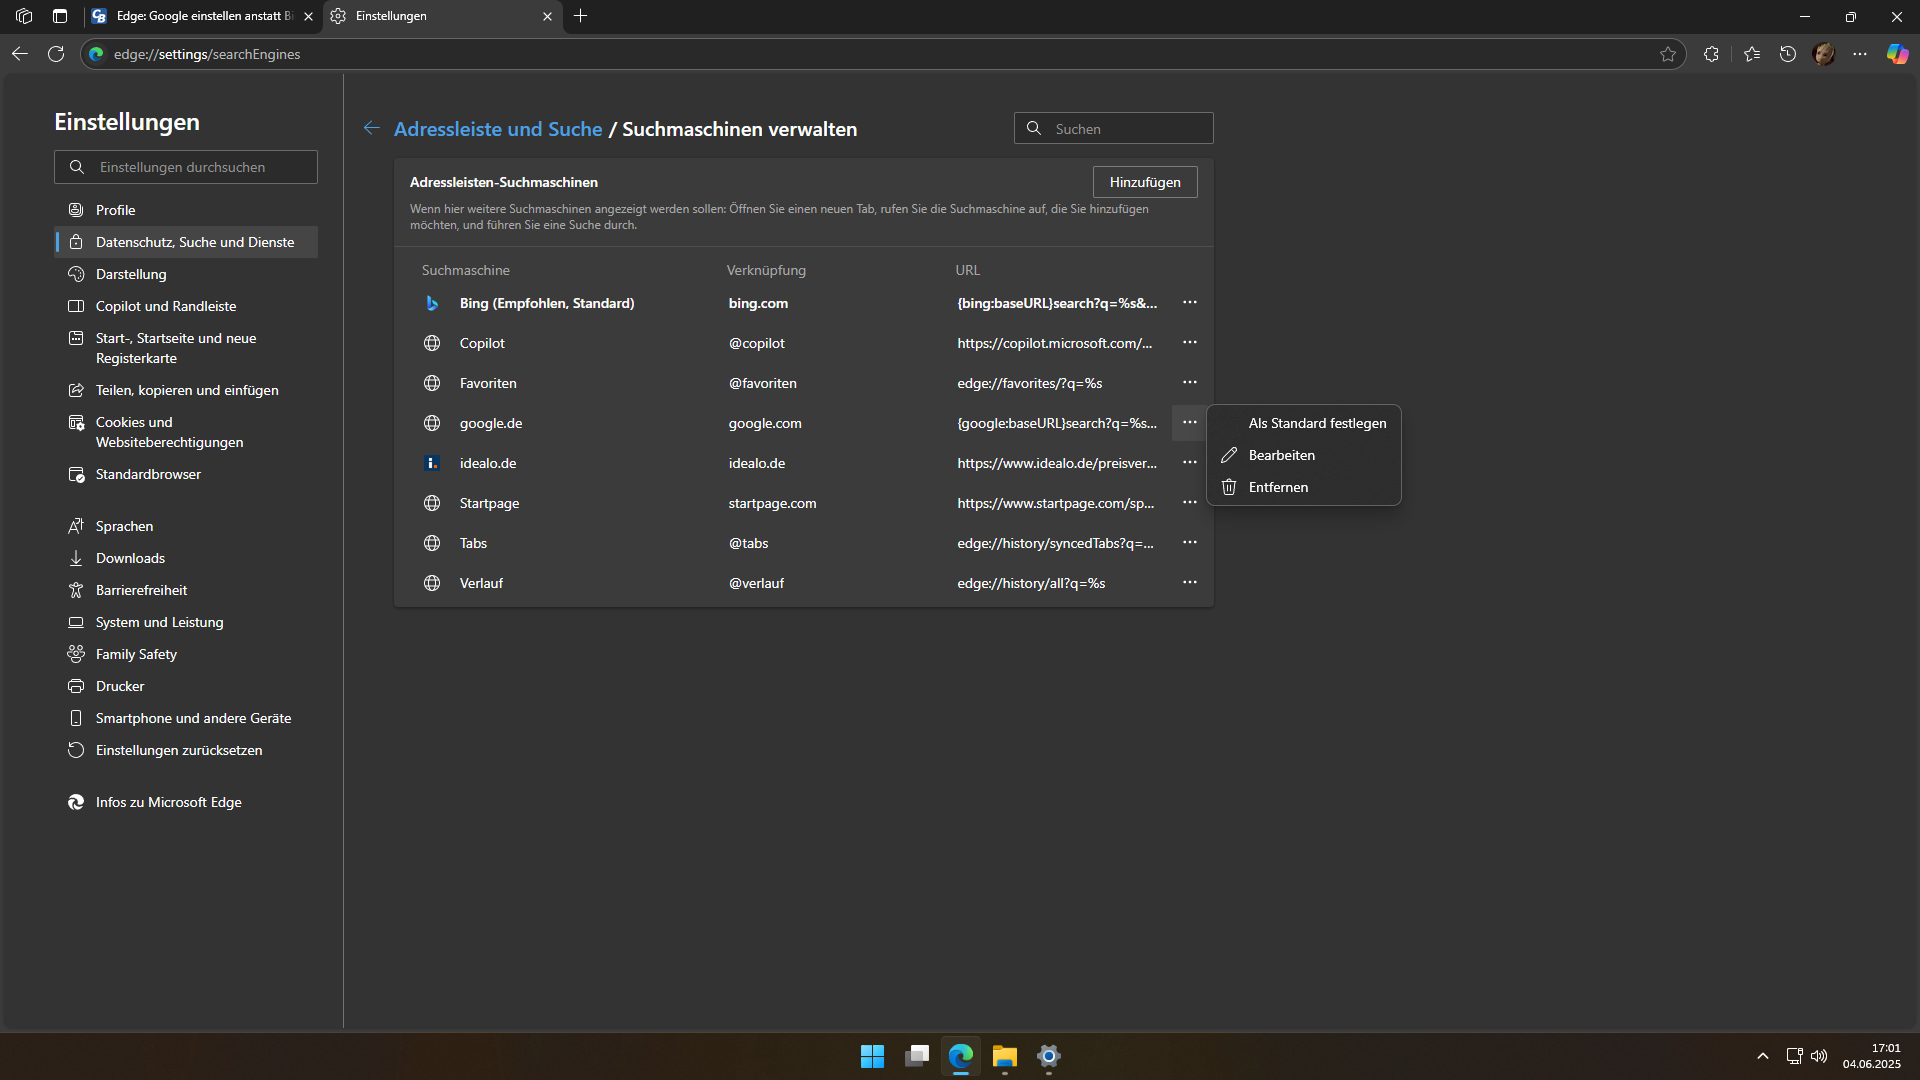Open more options for Bing row

(x=1189, y=302)
